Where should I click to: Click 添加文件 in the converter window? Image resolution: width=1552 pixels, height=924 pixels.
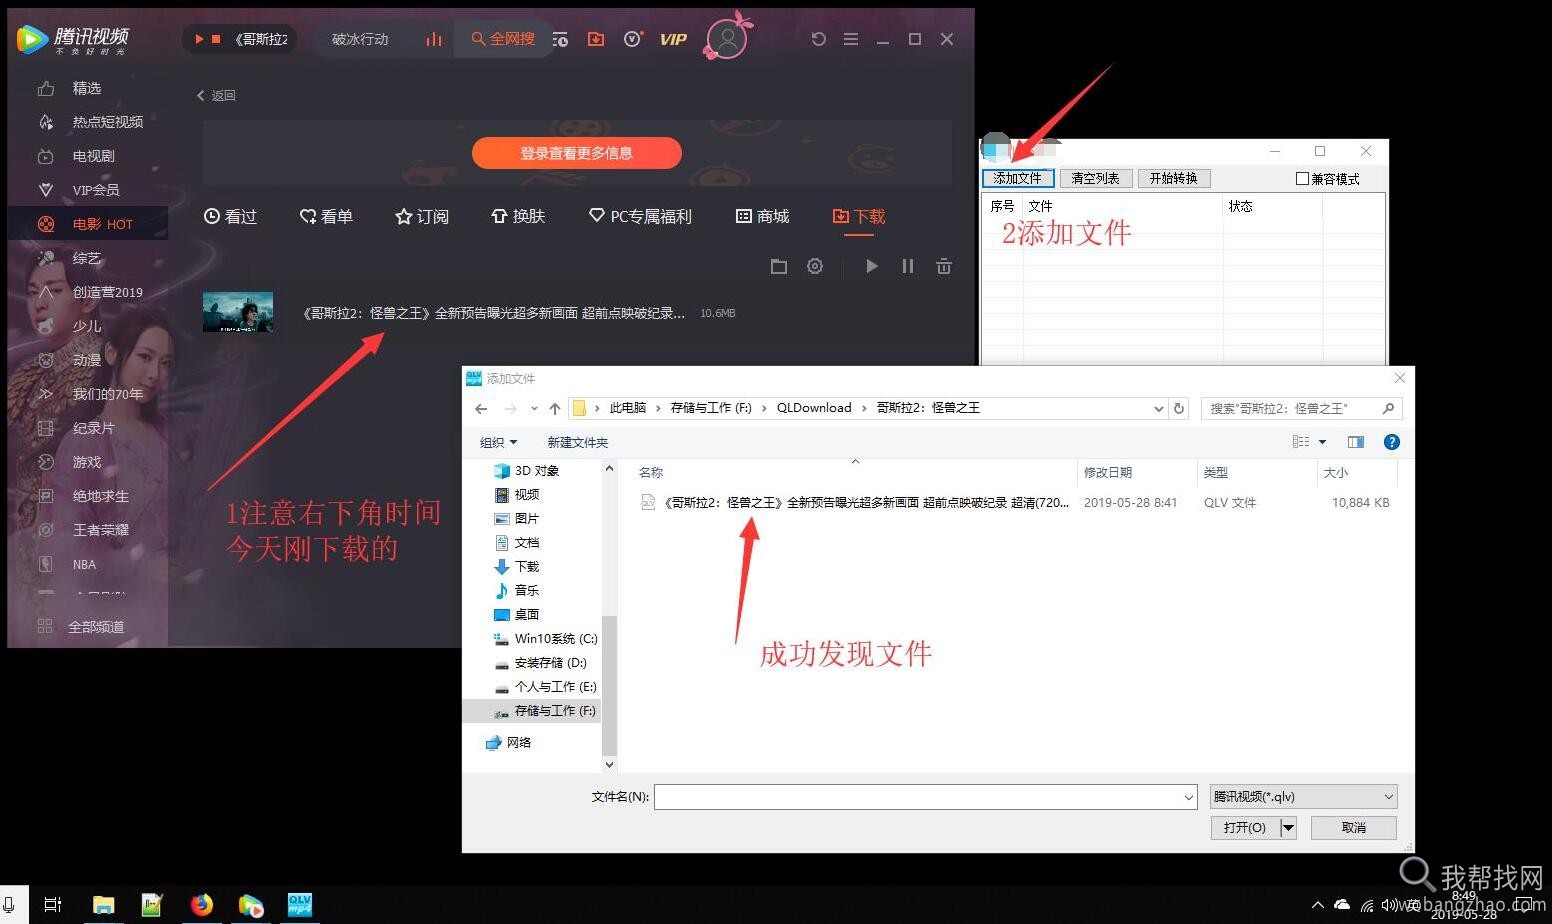click(1018, 178)
